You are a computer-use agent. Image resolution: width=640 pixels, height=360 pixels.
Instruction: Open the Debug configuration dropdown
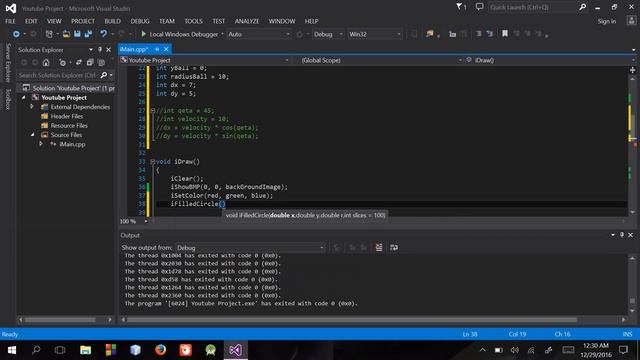(328, 34)
